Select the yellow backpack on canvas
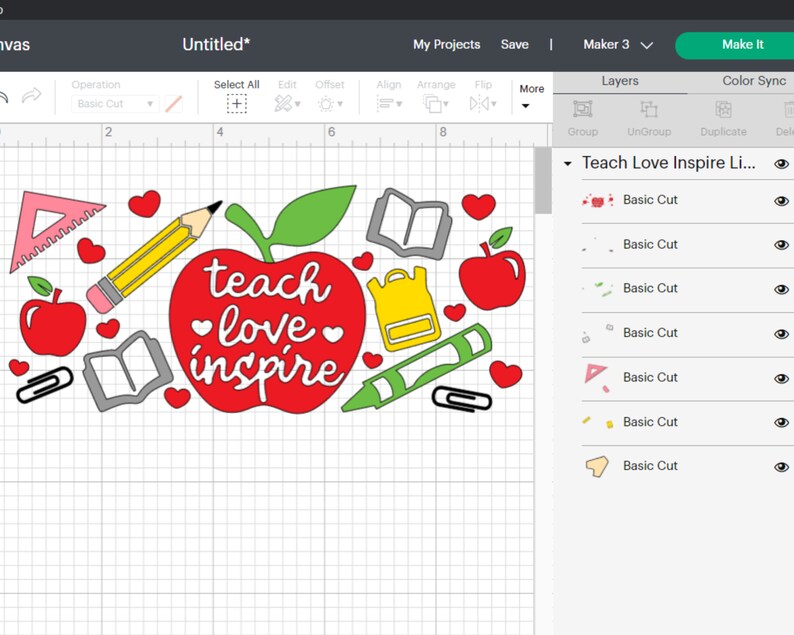Image resolution: width=794 pixels, height=635 pixels. [404, 309]
